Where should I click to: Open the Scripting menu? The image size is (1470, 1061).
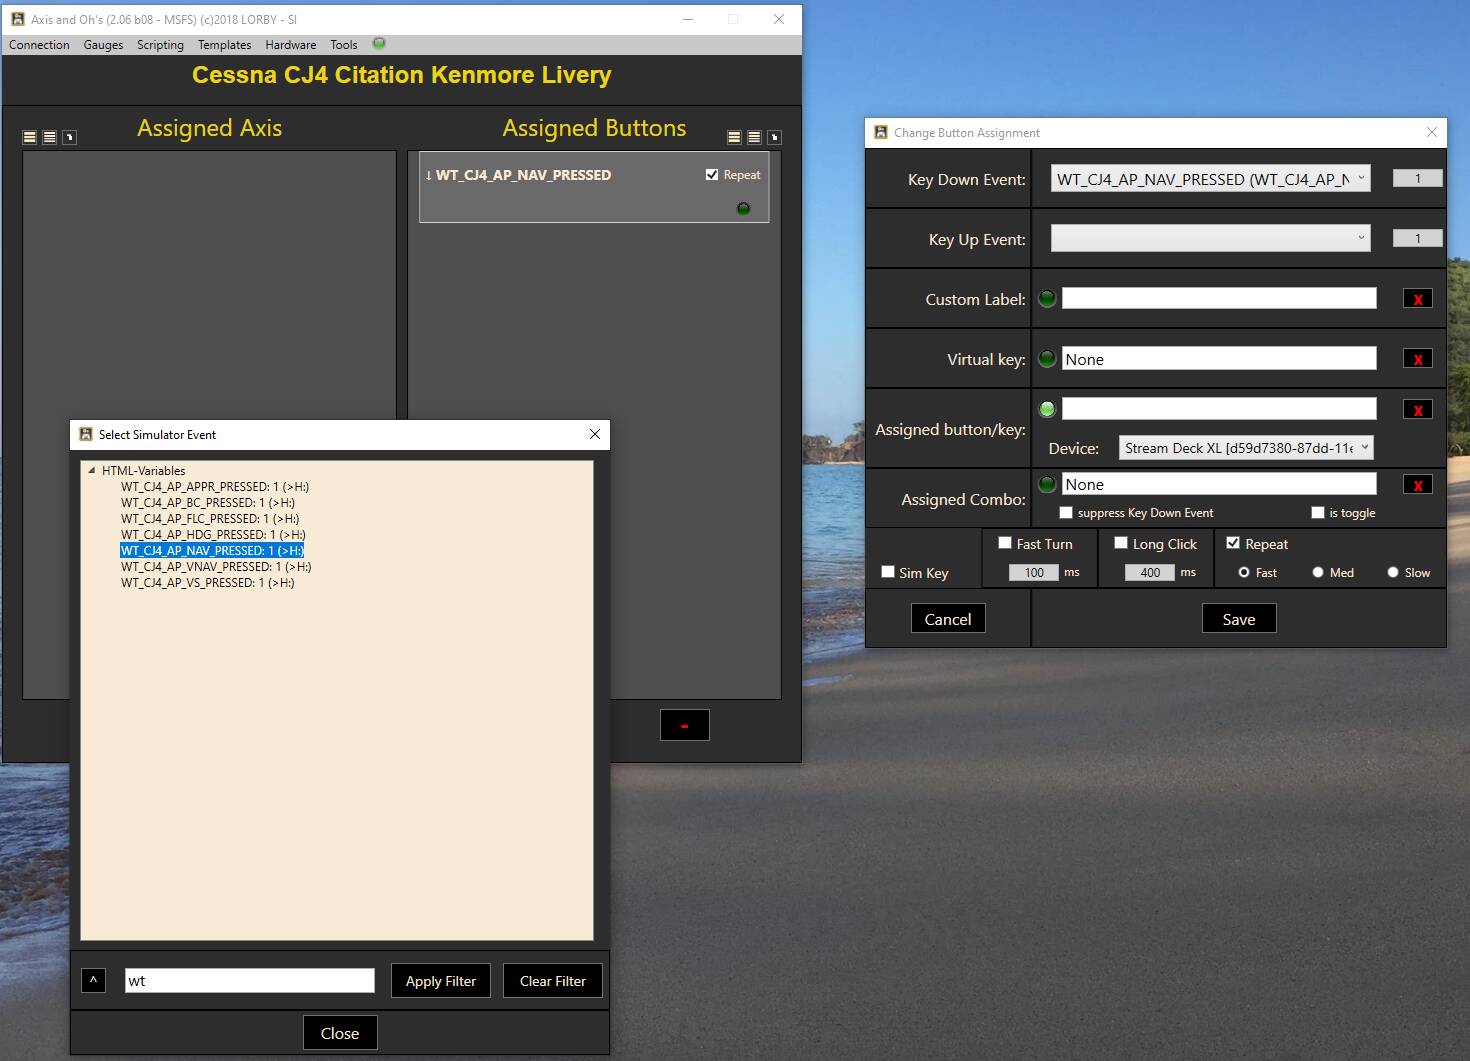(160, 45)
